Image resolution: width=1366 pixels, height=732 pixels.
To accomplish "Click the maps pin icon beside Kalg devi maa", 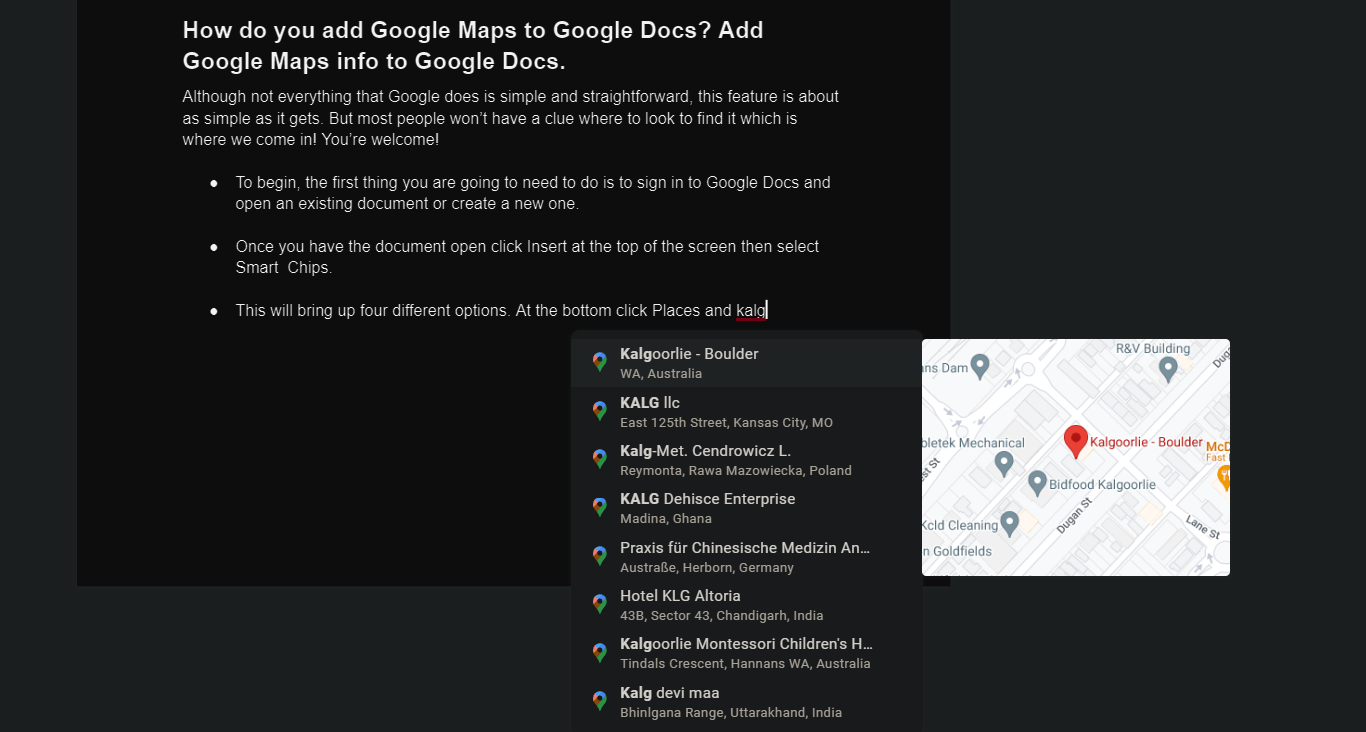I will (x=600, y=701).
